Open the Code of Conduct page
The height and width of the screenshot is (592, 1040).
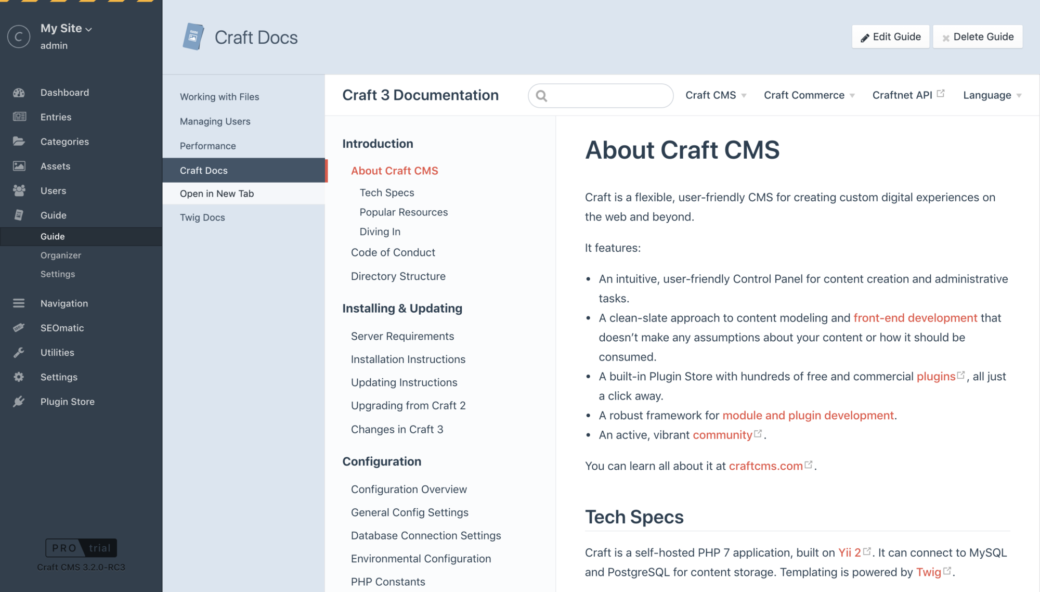click(x=393, y=253)
